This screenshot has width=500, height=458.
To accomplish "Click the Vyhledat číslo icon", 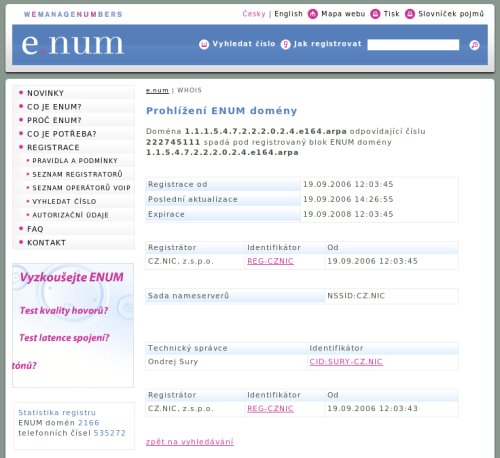I will point(204,44).
